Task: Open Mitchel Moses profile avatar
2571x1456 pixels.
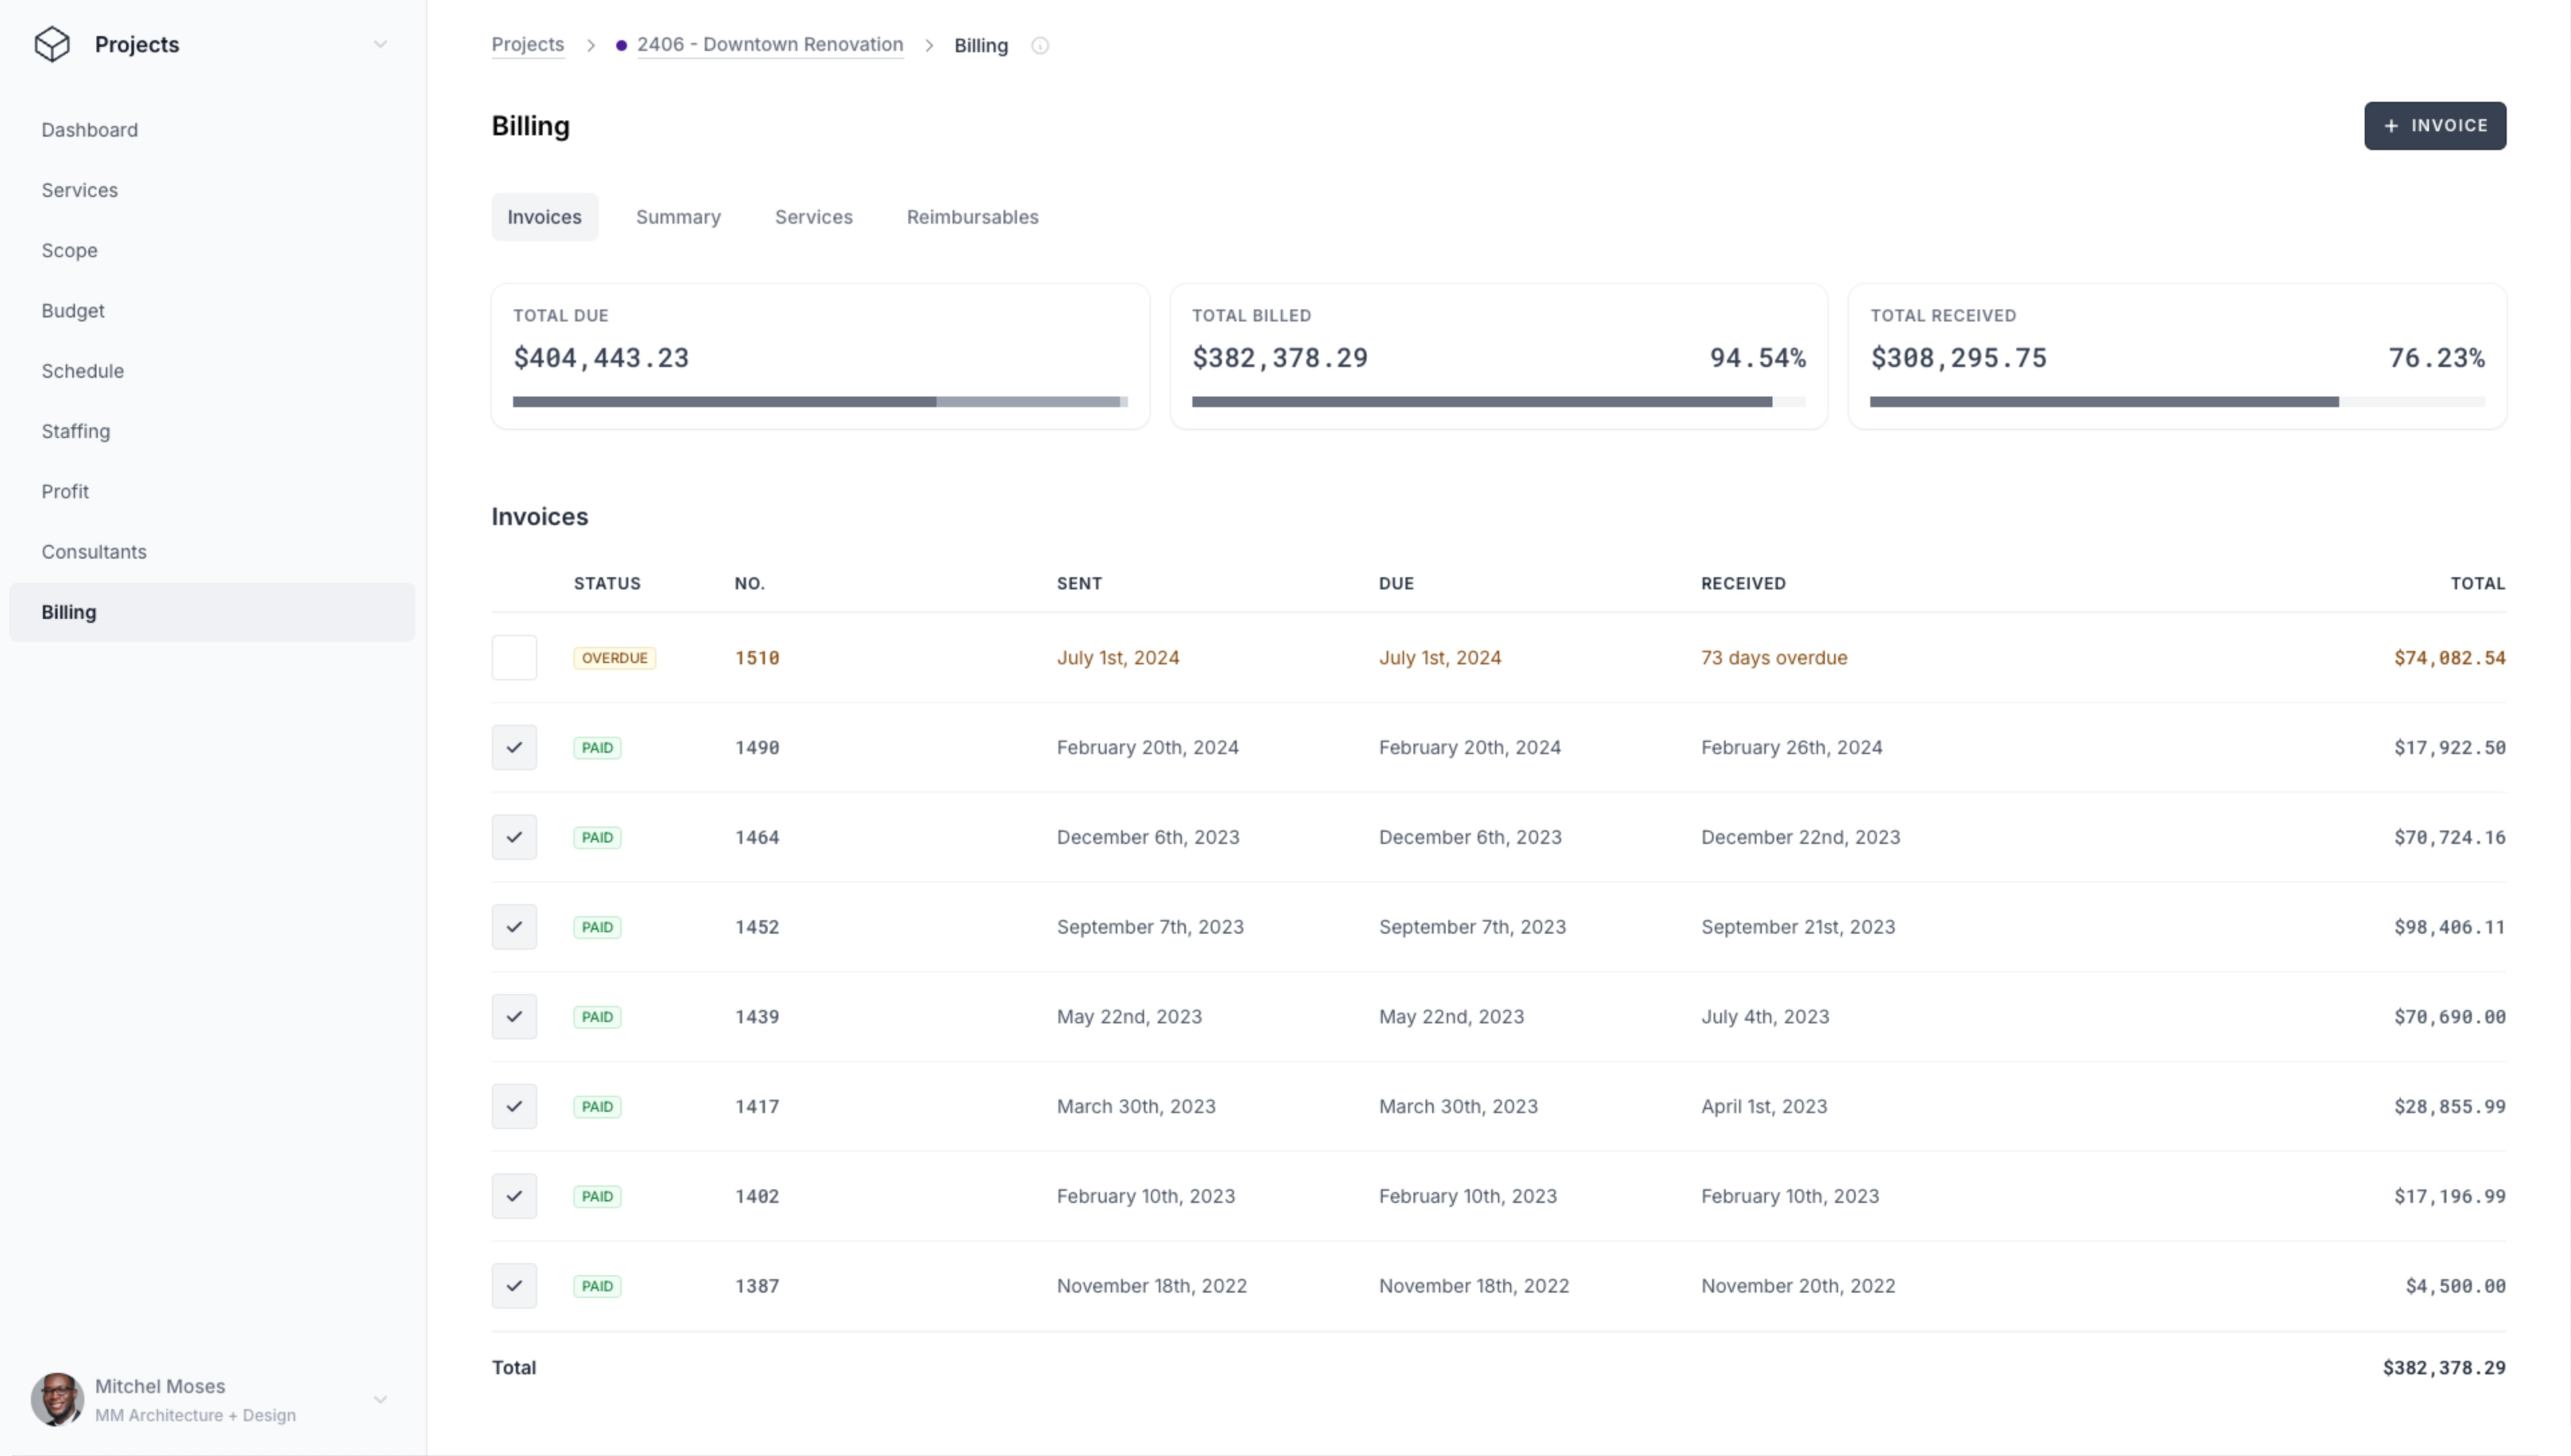Action: click(57, 1399)
